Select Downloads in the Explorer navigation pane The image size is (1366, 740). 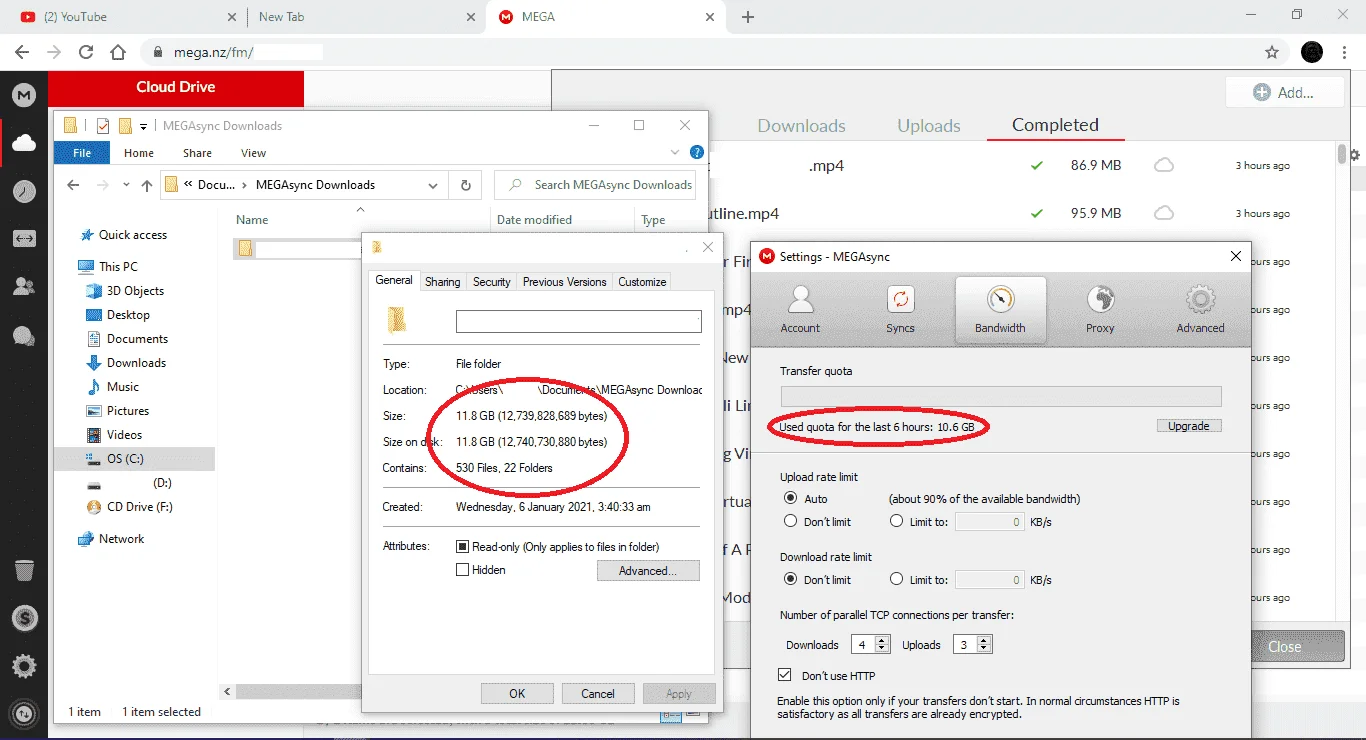pos(136,363)
